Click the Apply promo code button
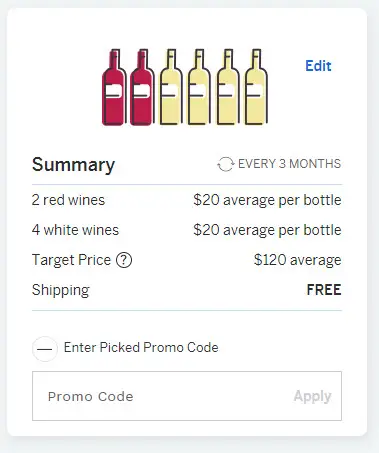Screen dimensions: 379x453 click(x=312, y=396)
